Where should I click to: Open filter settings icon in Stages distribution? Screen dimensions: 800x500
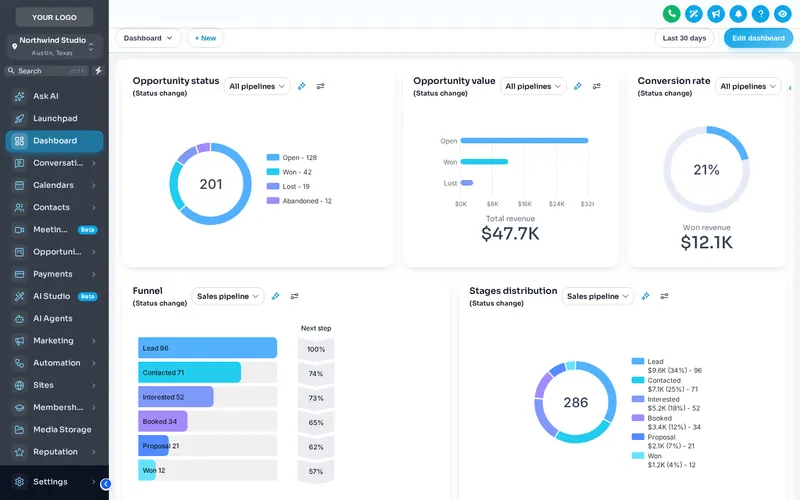(664, 296)
